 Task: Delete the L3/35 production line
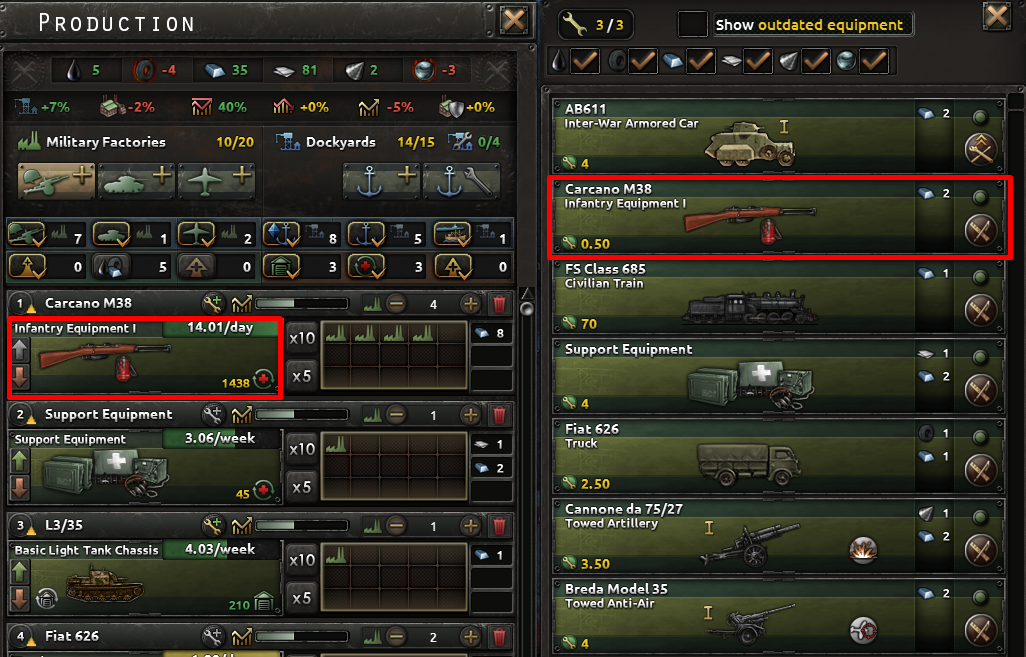pos(499,525)
